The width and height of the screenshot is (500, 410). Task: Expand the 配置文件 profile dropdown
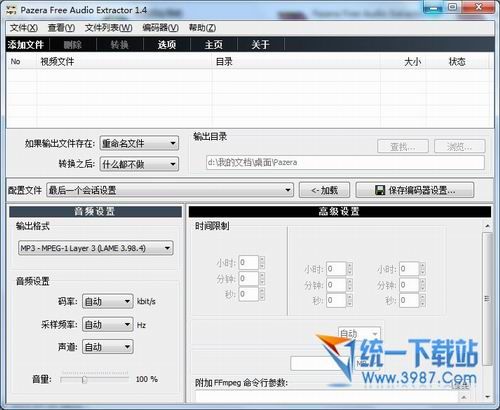[x=170, y=190]
